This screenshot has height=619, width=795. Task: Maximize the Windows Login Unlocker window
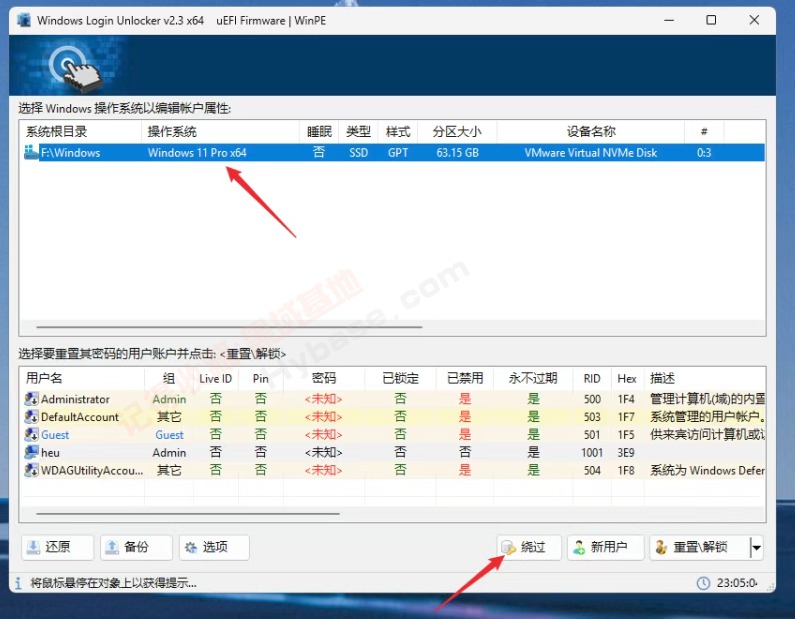pyautogui.click(x=711, y=20)
